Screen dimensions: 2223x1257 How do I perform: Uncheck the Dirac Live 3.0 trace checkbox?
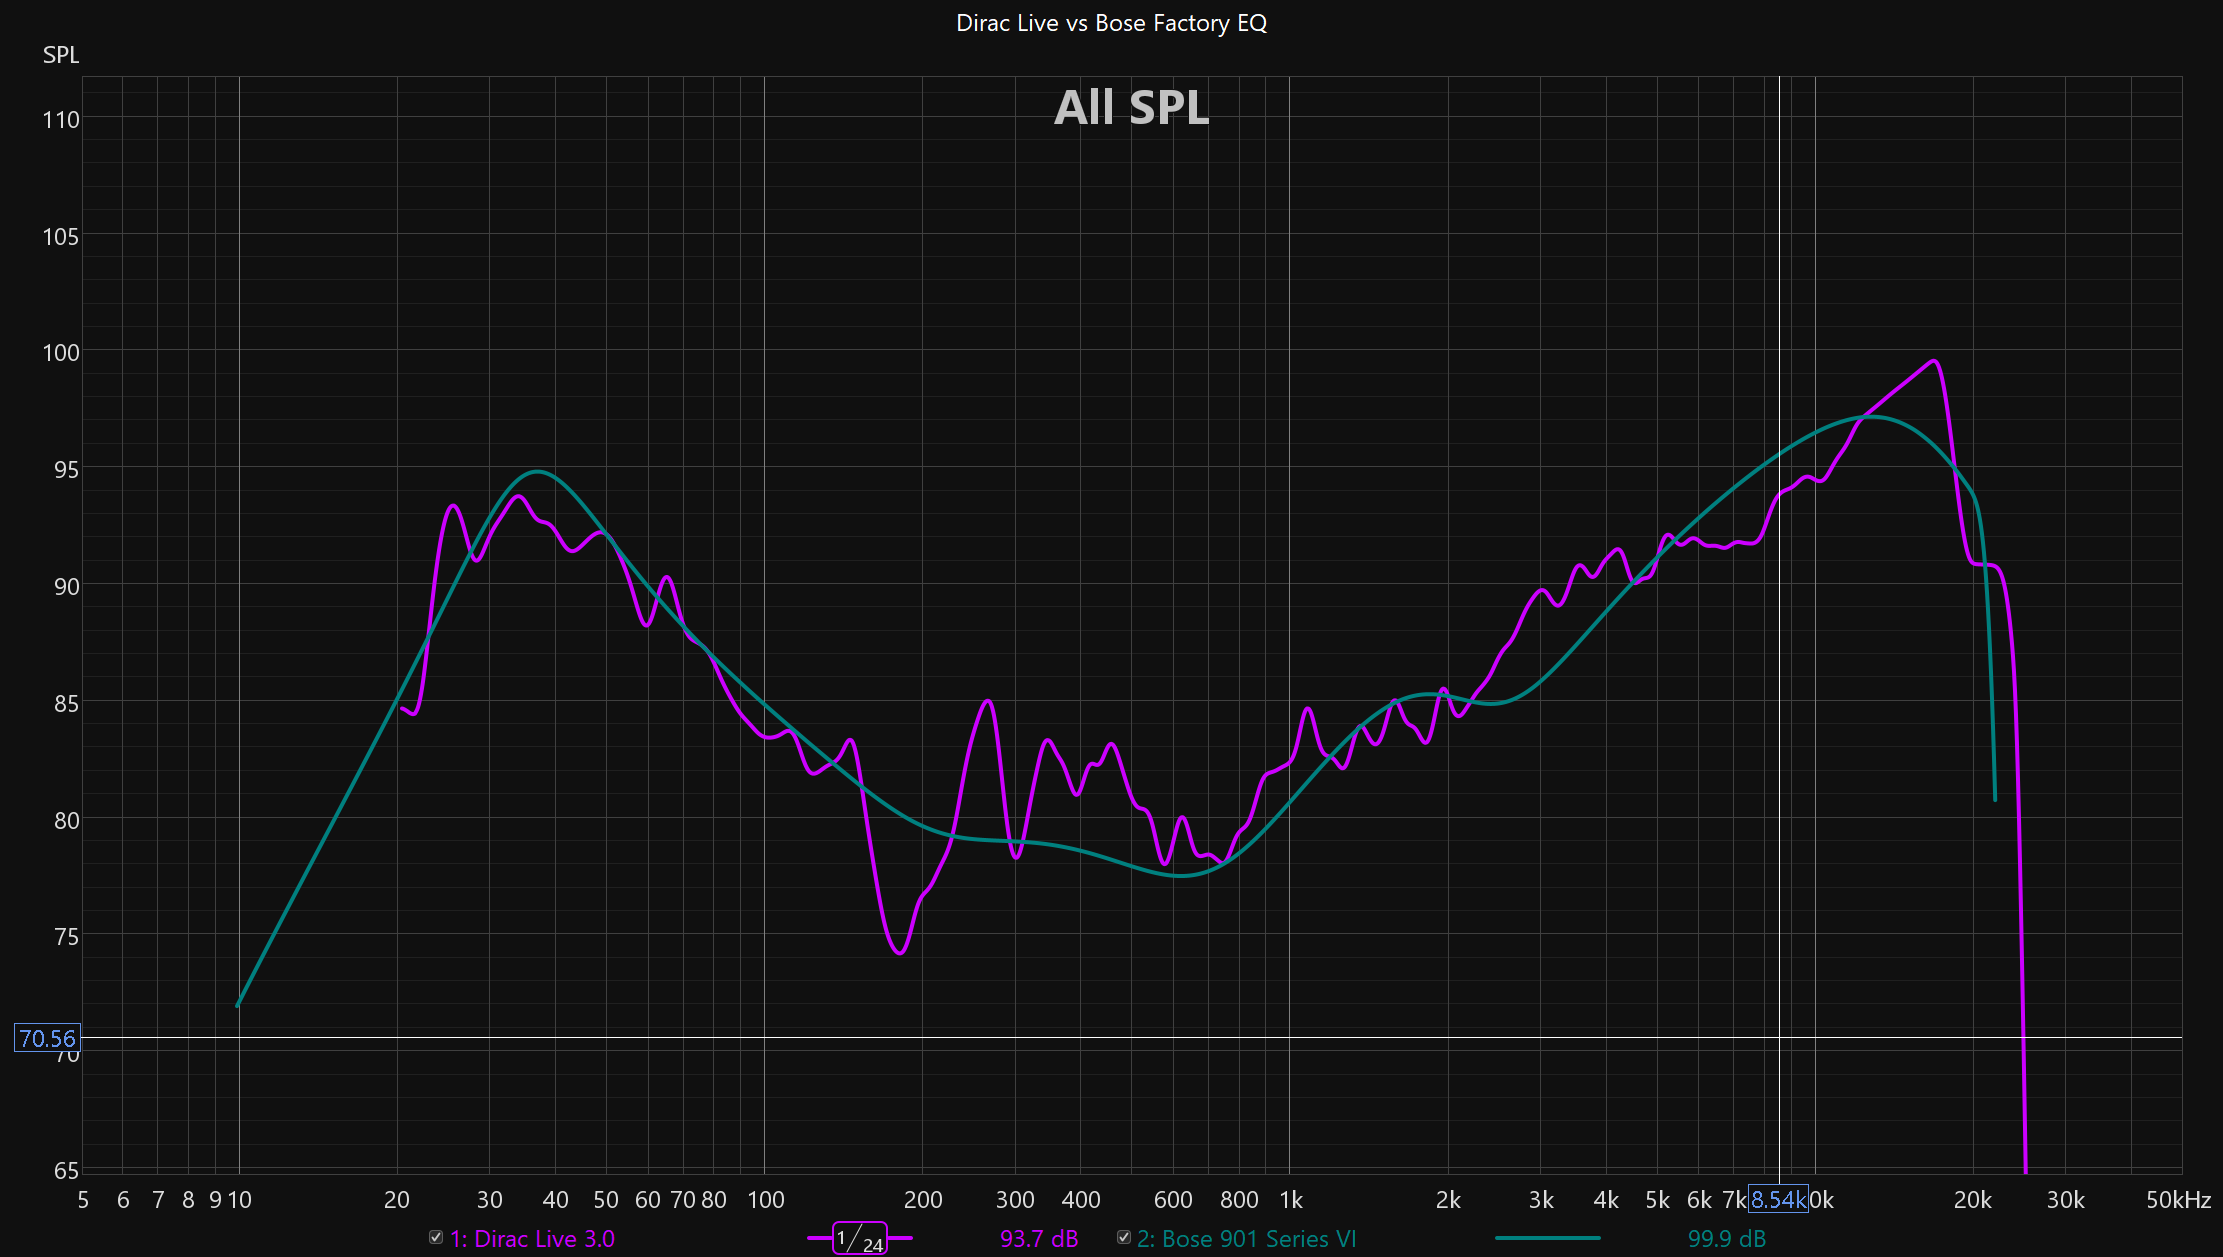point(436,1237)
